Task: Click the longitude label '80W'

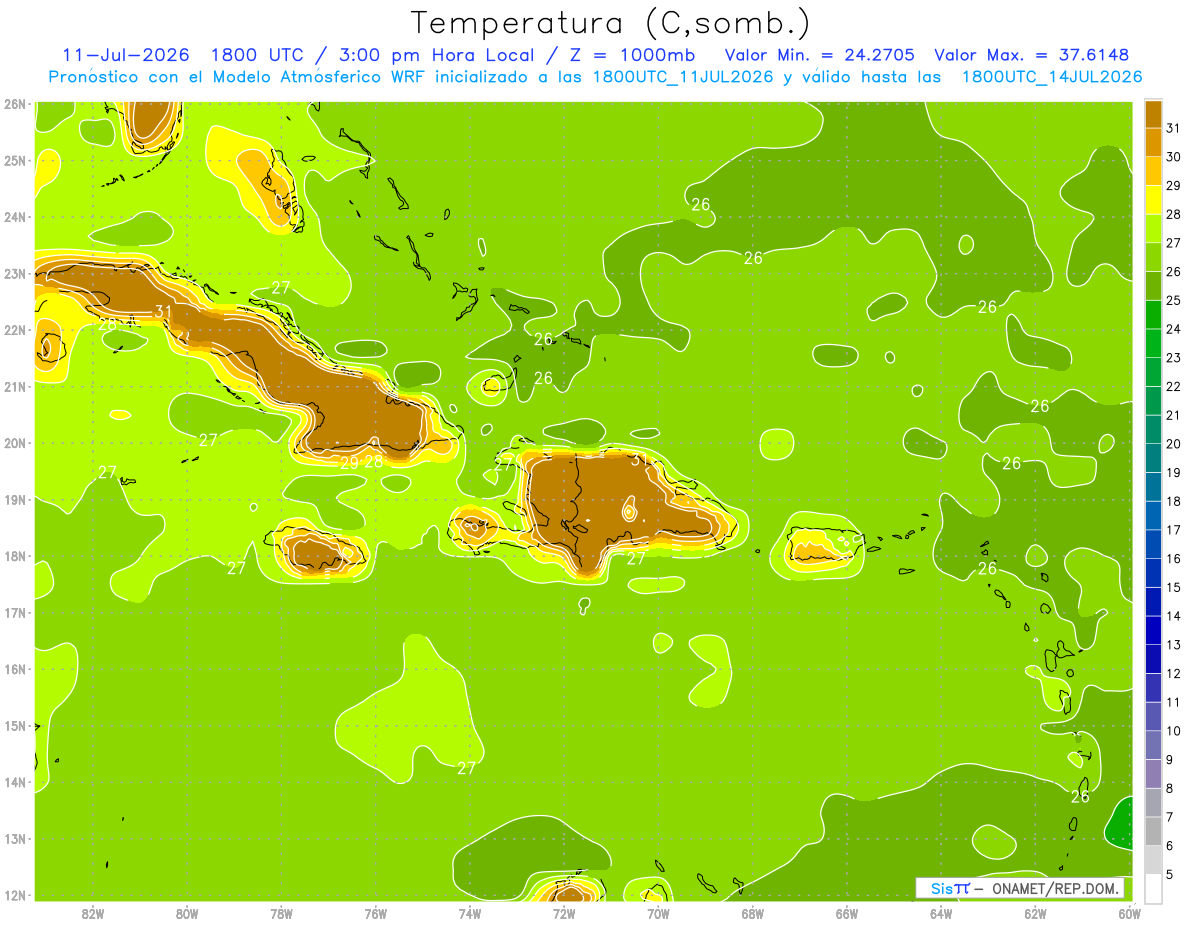Action: [x=187, y=913]
